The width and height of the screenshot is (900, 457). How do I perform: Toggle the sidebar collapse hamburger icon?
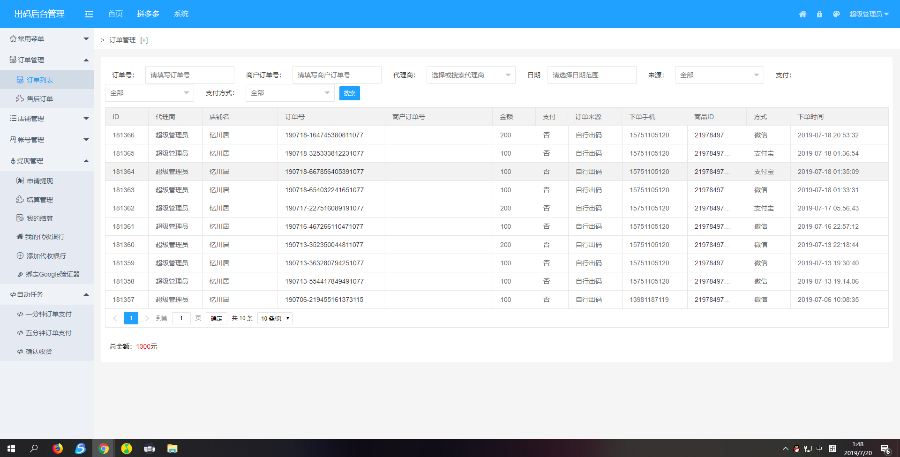(x=89, y=14)
